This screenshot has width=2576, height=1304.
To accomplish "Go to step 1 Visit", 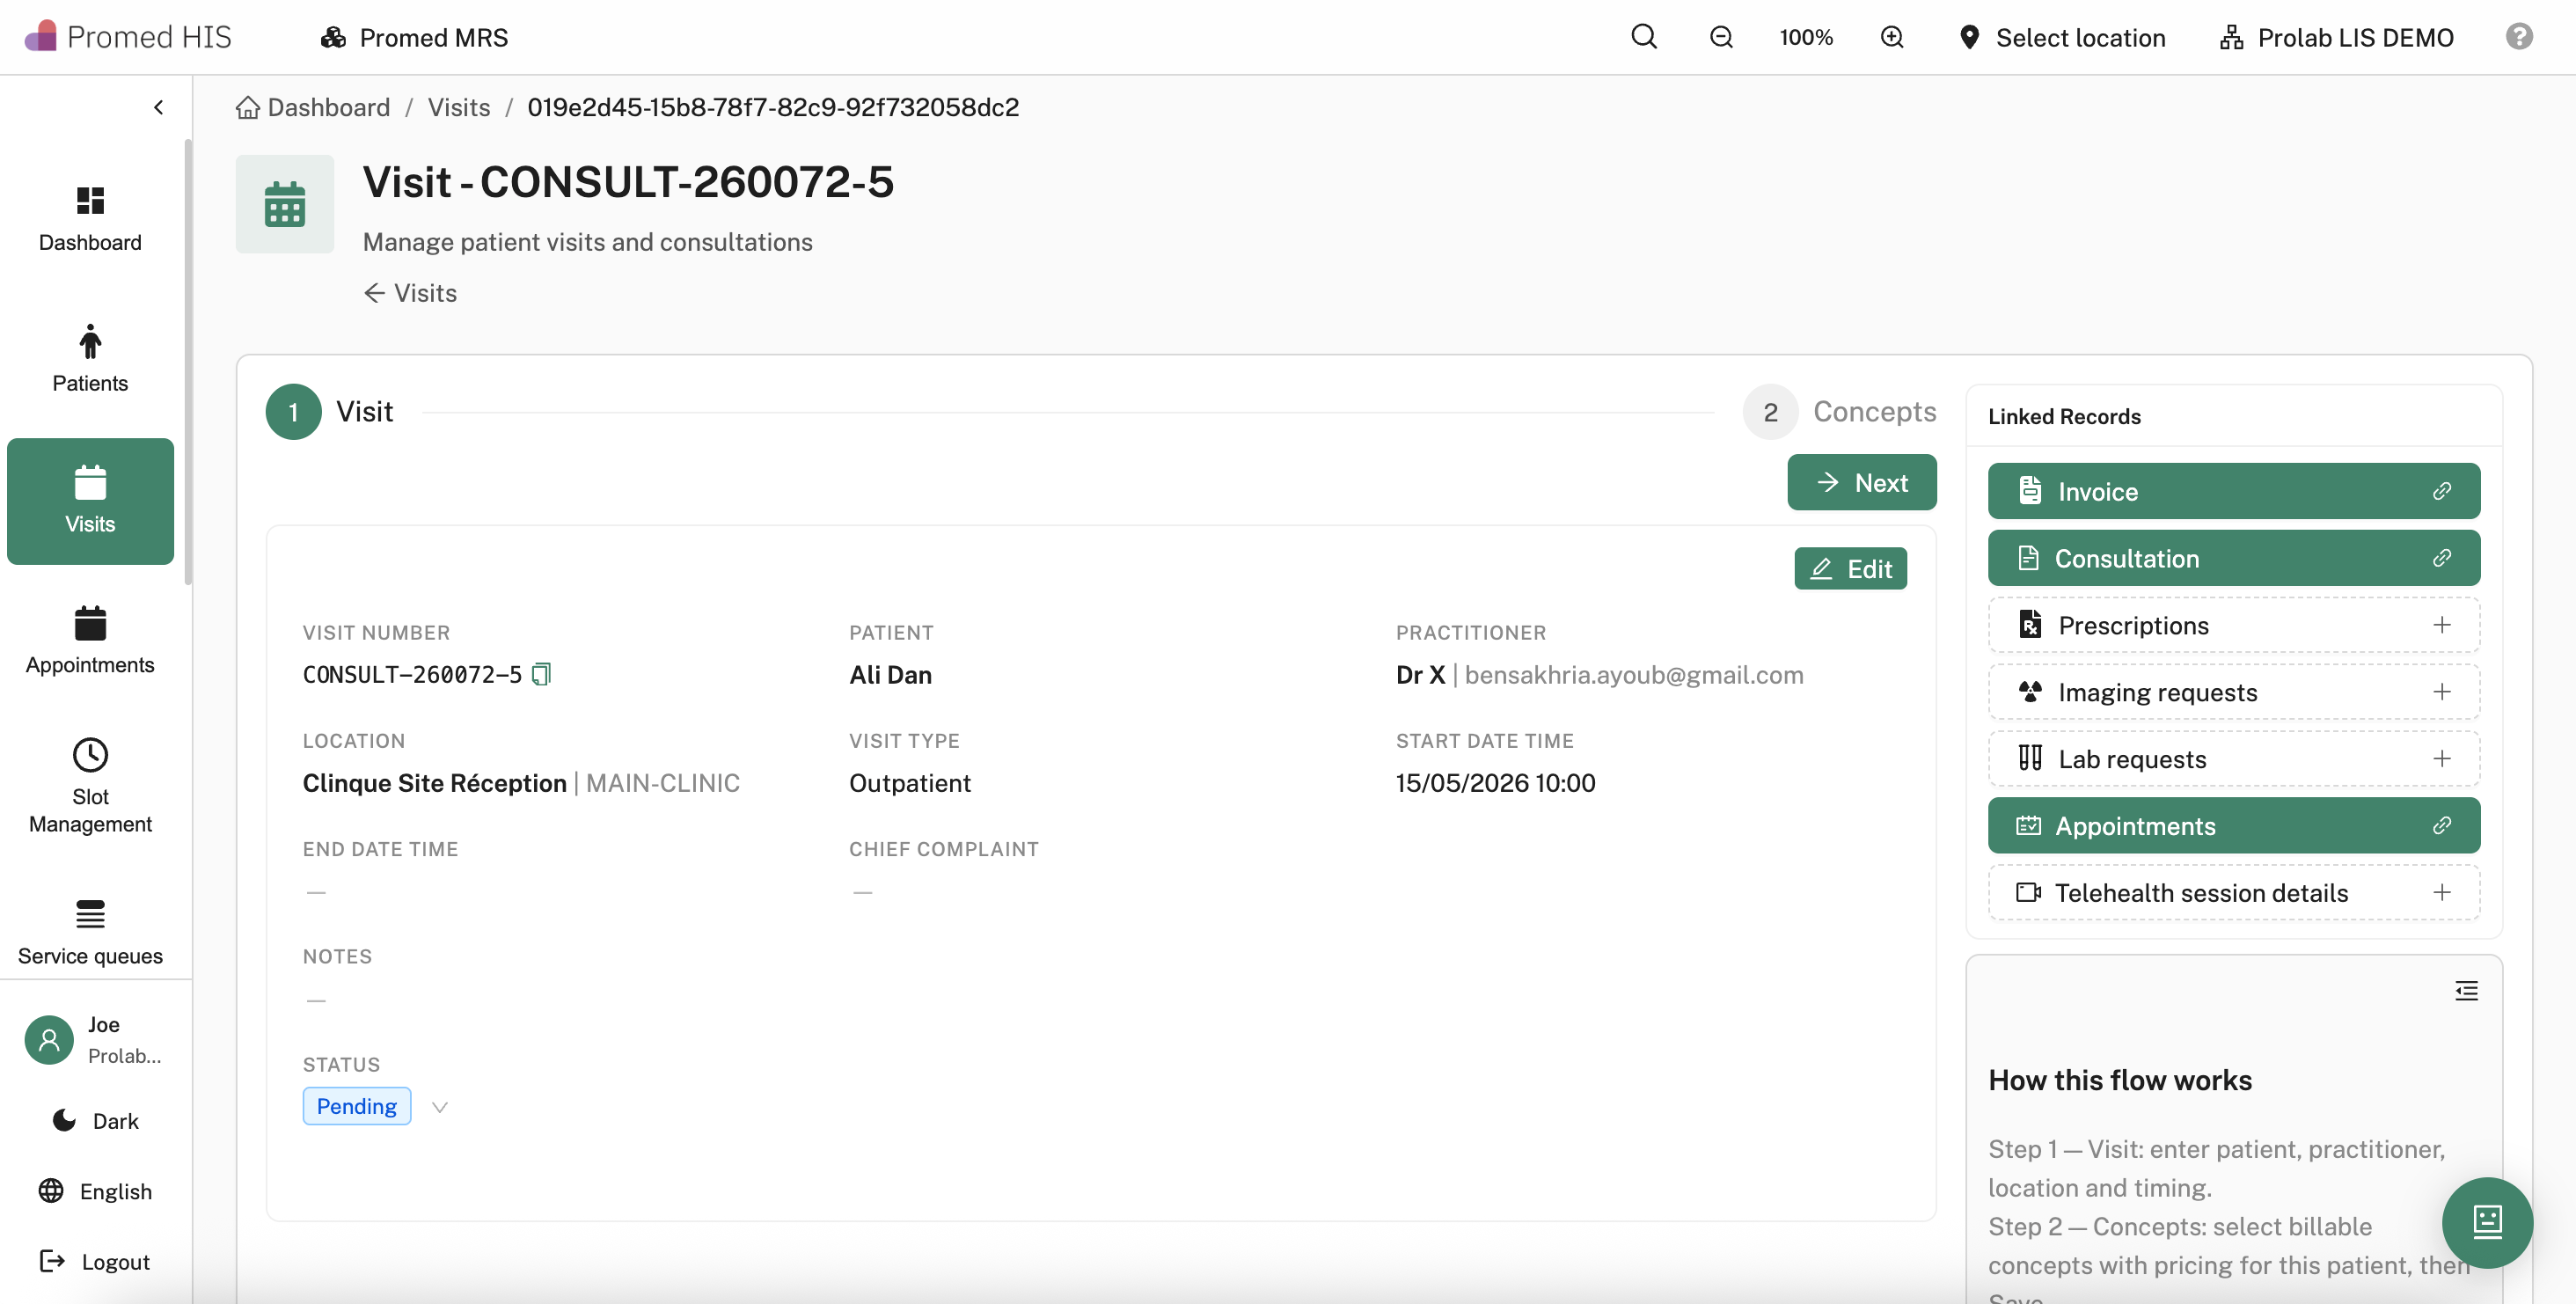I will tap(330, 411).
